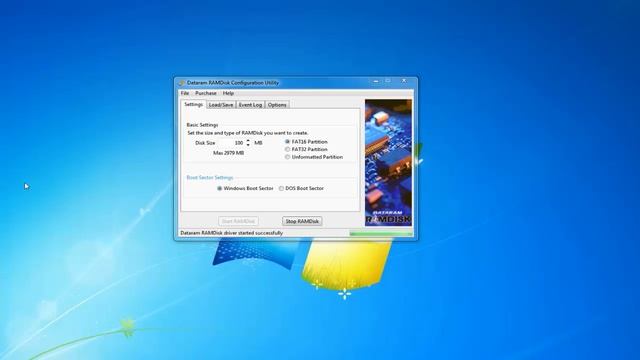Click the Disk Size input field
640x360 pixels.
(231, 143)
